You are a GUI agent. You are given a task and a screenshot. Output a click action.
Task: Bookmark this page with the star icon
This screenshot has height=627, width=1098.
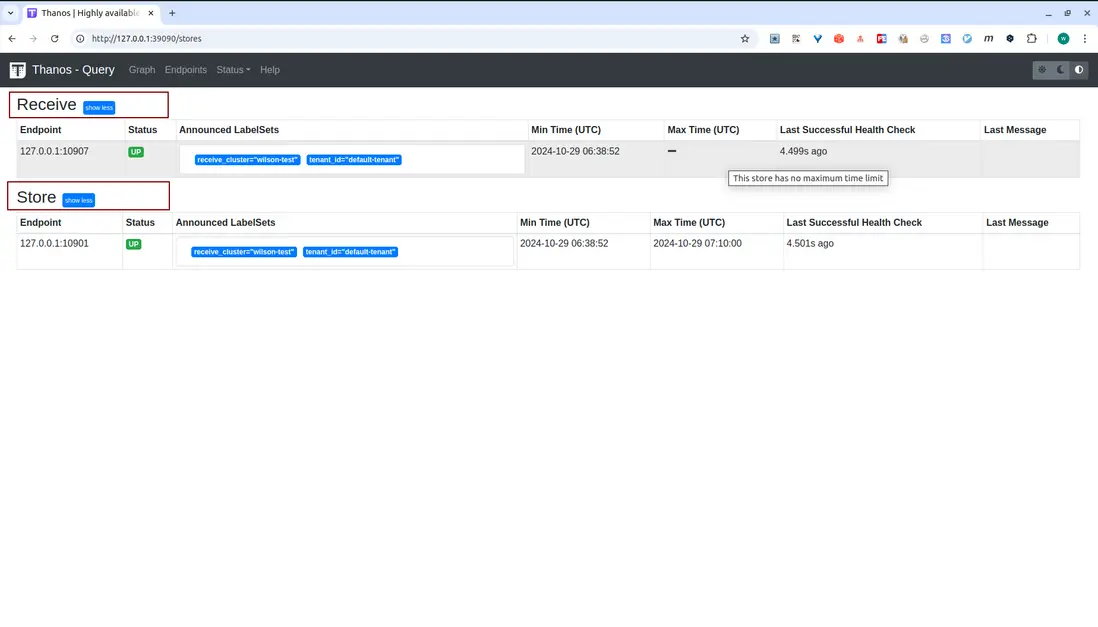(x=745, y=39)
